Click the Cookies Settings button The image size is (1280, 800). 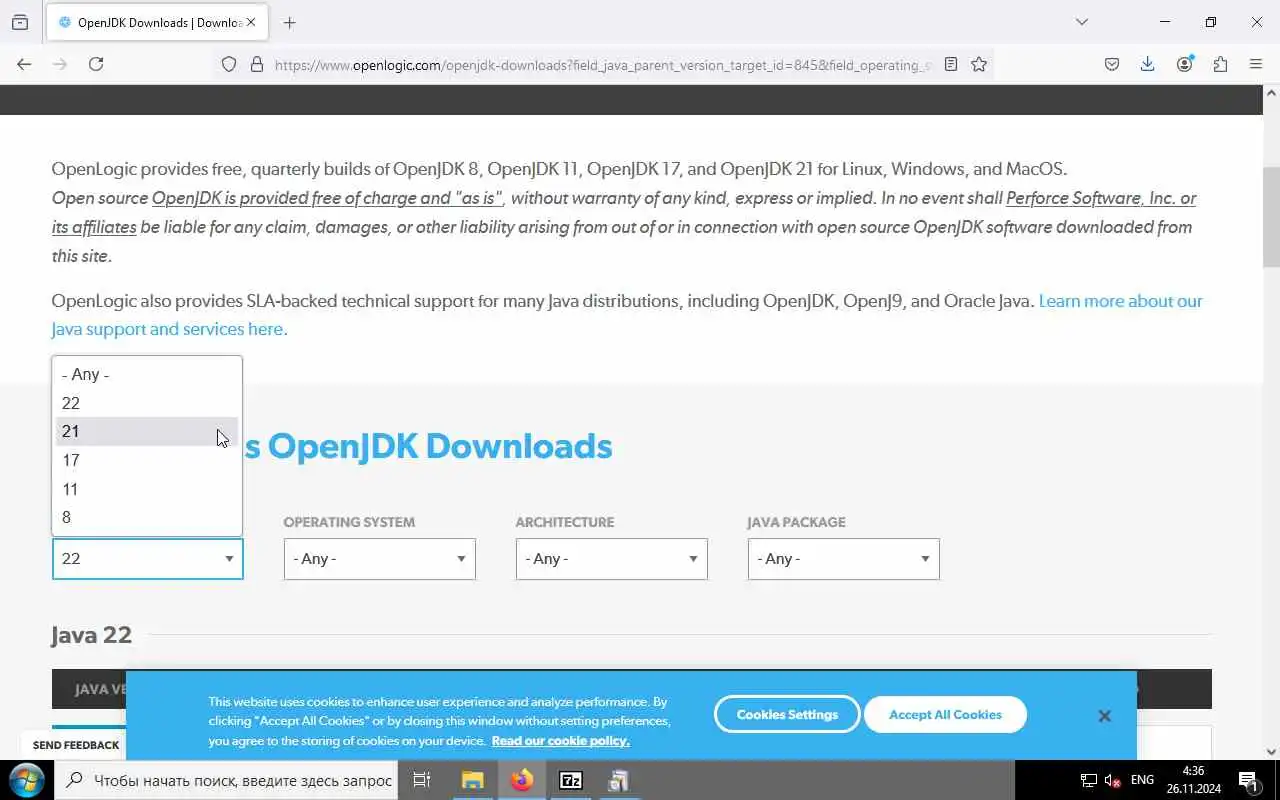(x=787, y=714)
